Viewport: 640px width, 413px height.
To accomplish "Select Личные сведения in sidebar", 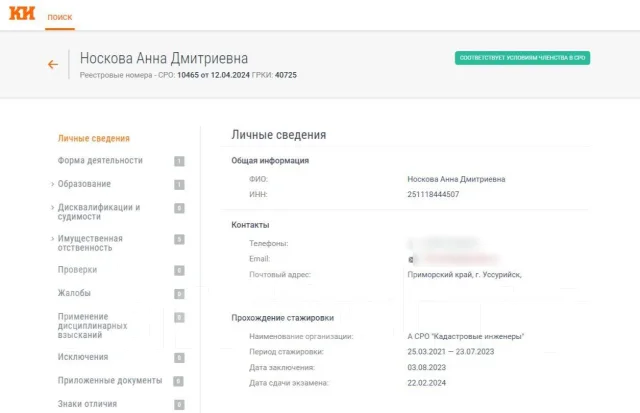I will [x=93, y=138].
